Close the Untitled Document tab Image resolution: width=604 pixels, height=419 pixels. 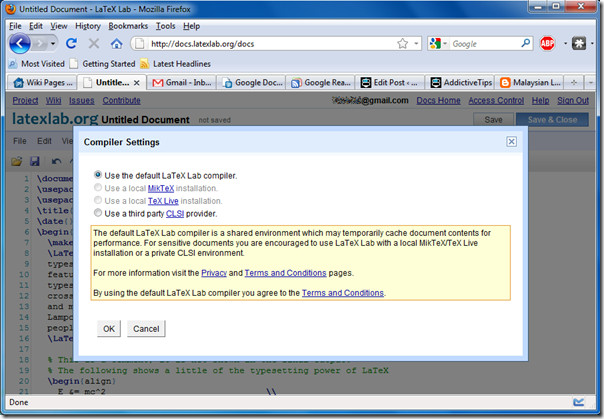pyautogui.click(x=136, y=83)
